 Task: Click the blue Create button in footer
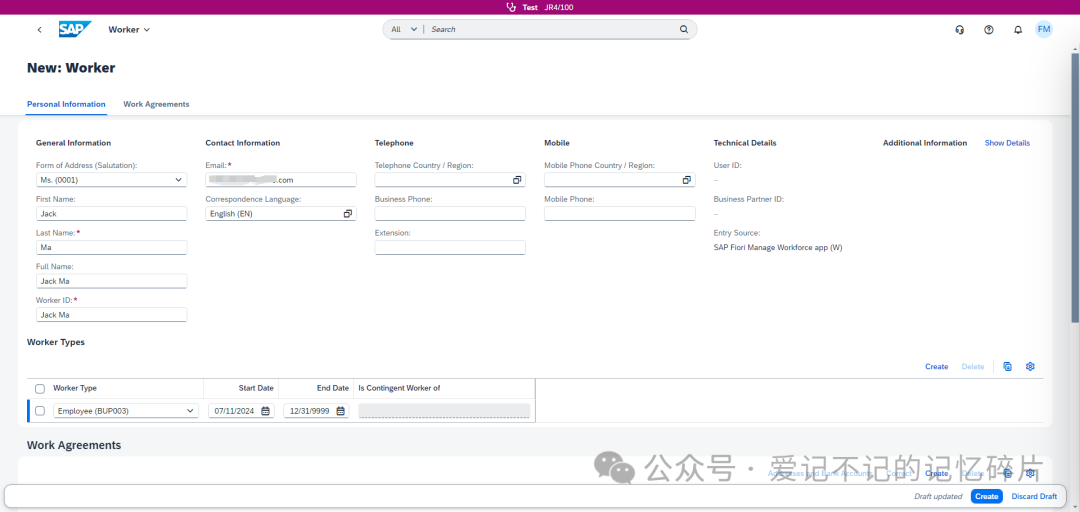(987, 496)
